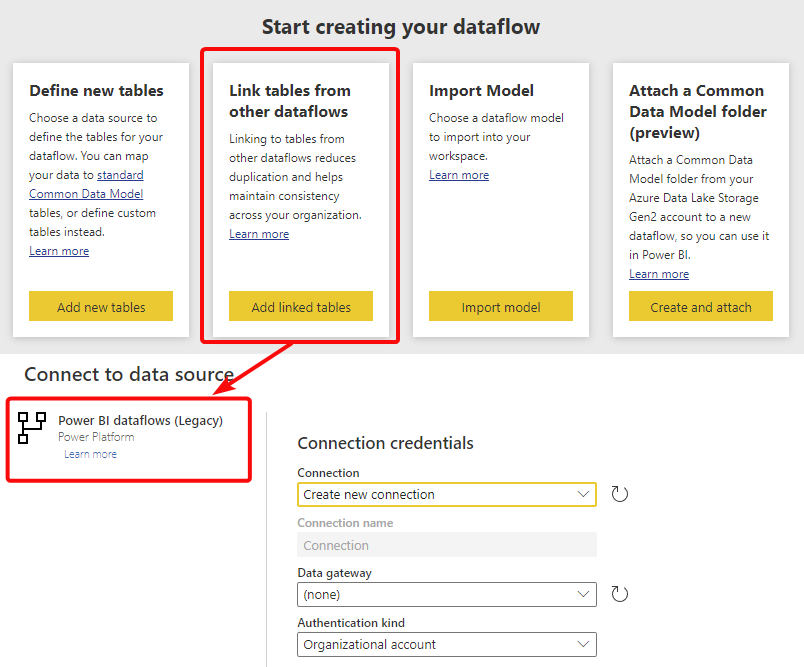Open Learn more under Link tables from other dataflows
The image size is (804, 667).
pyautogui.click(x=259, y=234)
